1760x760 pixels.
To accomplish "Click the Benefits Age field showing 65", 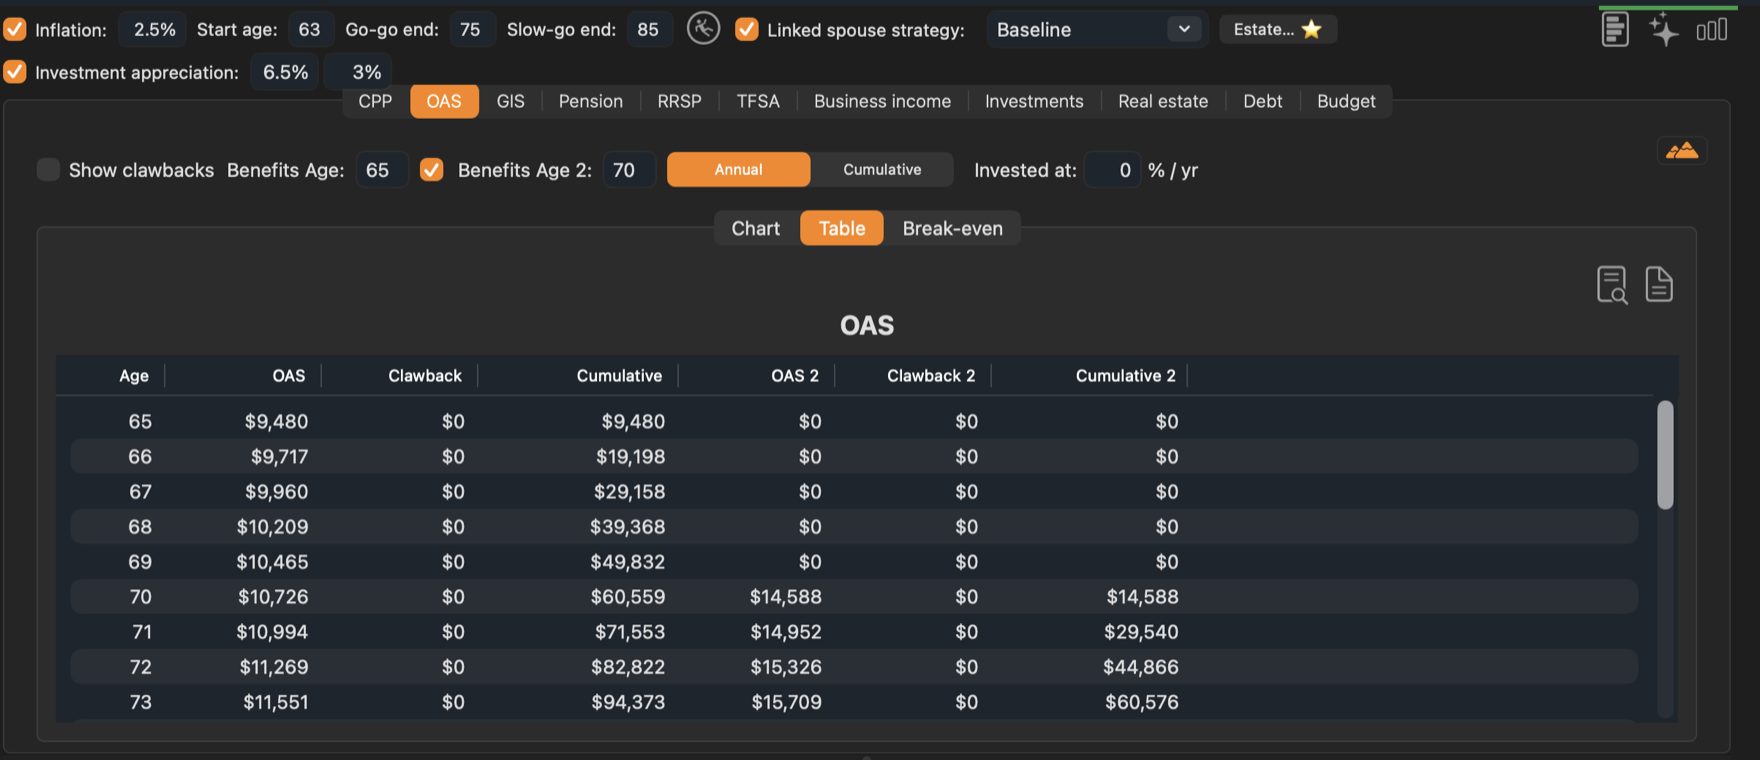I will [x=380, y=169].
